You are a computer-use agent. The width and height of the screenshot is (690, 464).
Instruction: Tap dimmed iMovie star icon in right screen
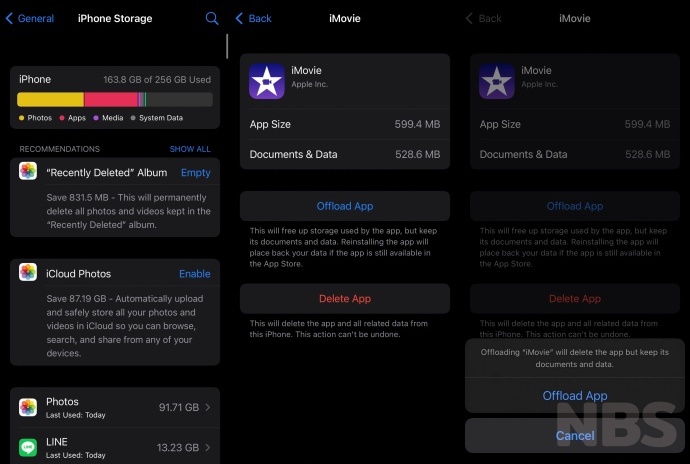coord(497,81)
